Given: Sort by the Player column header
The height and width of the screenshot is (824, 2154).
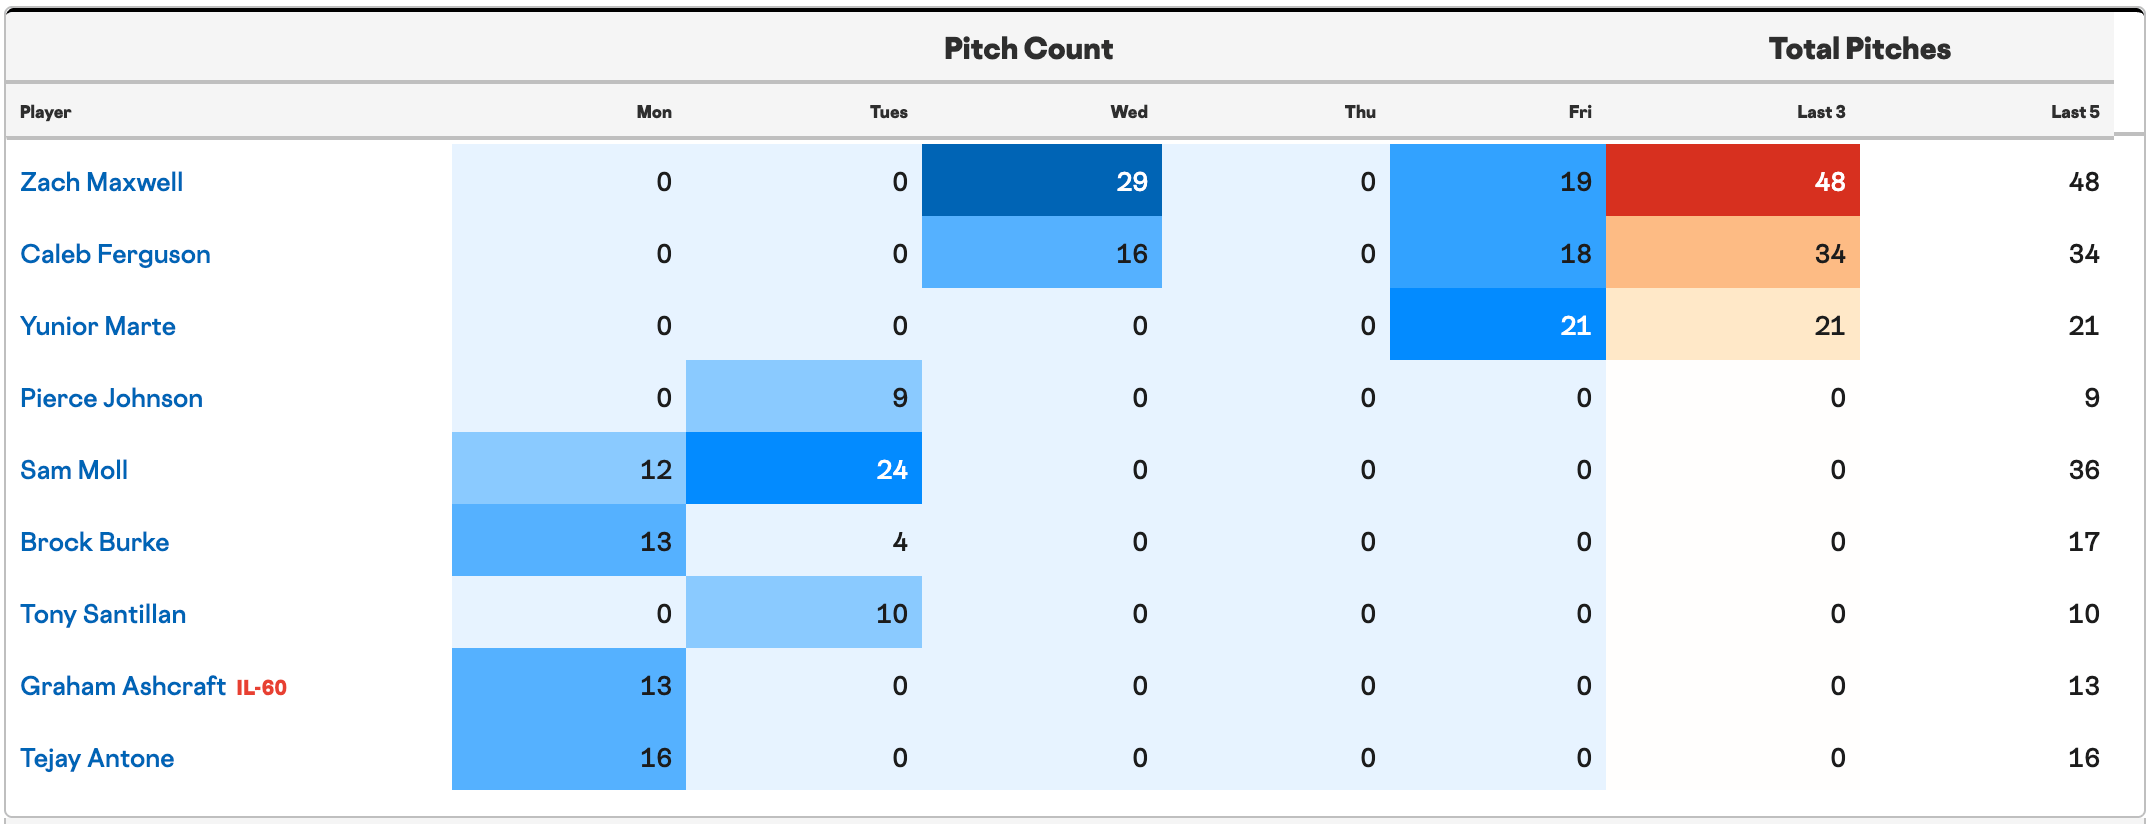Looking at the screenshot, I should point(46,112).
